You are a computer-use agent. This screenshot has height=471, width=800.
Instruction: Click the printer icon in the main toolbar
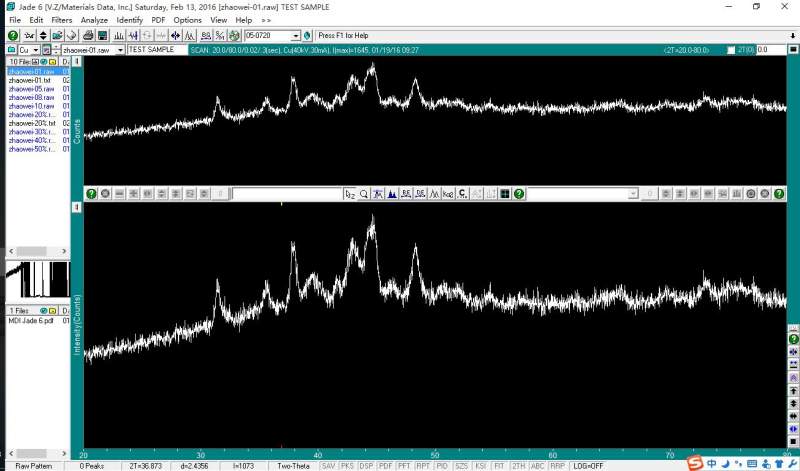88,36
